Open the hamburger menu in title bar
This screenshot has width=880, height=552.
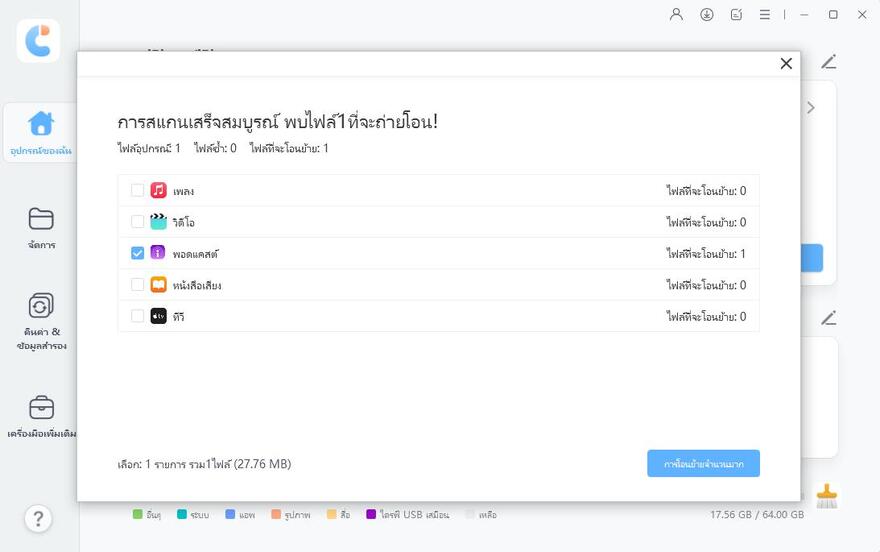click(764, 15)
